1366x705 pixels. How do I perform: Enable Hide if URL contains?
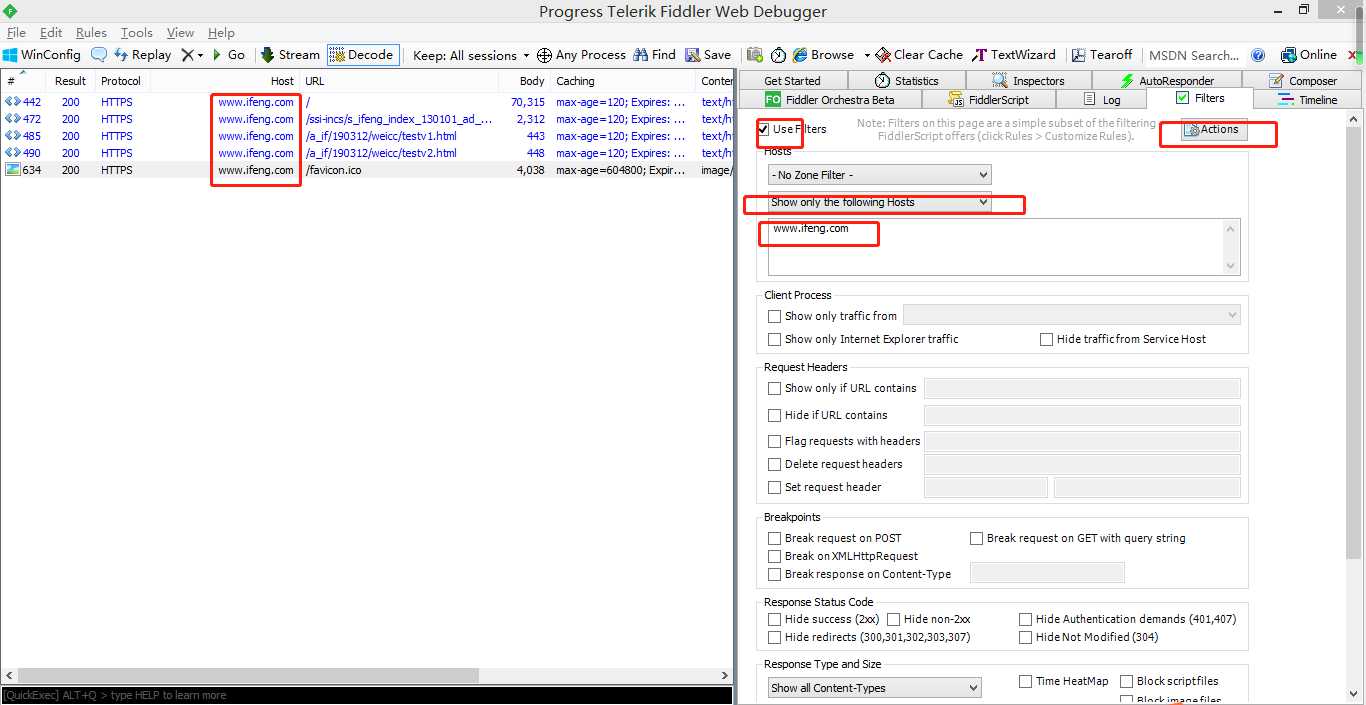click(774, 415)
